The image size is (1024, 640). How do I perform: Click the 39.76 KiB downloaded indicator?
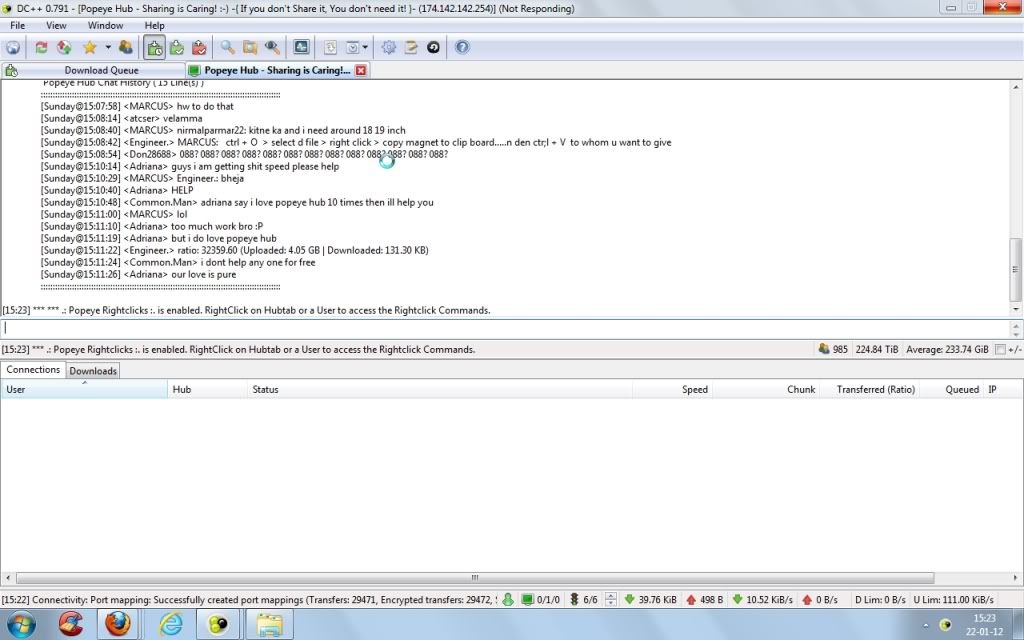click(650, 600)
